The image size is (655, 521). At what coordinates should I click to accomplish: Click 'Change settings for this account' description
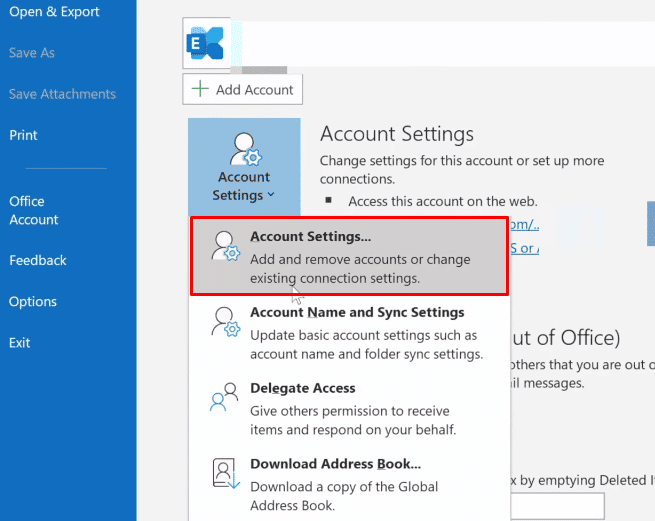coord(462,170)
